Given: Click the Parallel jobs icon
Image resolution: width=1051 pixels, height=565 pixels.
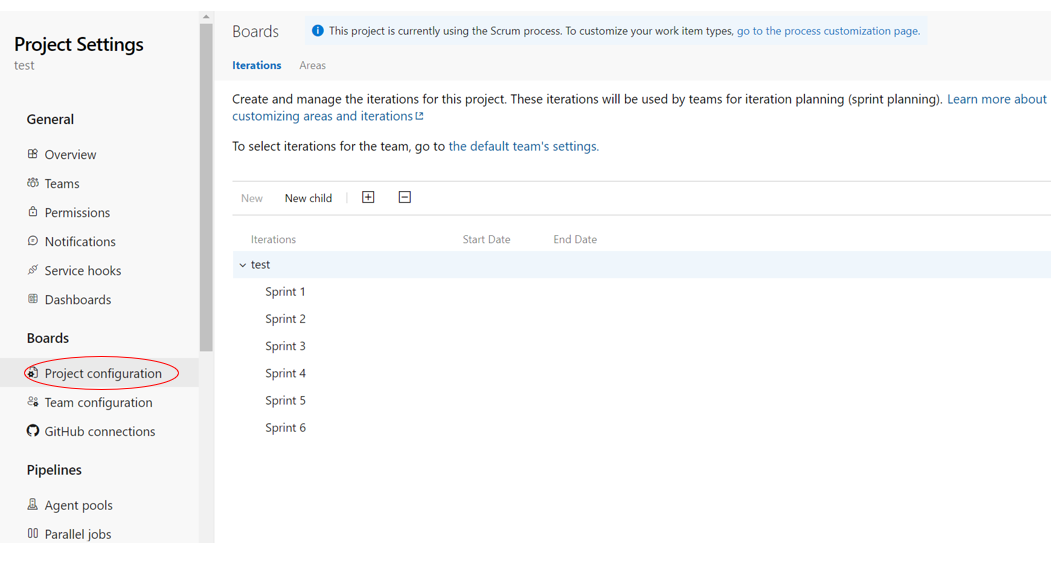Looking at the screenshot, I should (x=32, y=533).
